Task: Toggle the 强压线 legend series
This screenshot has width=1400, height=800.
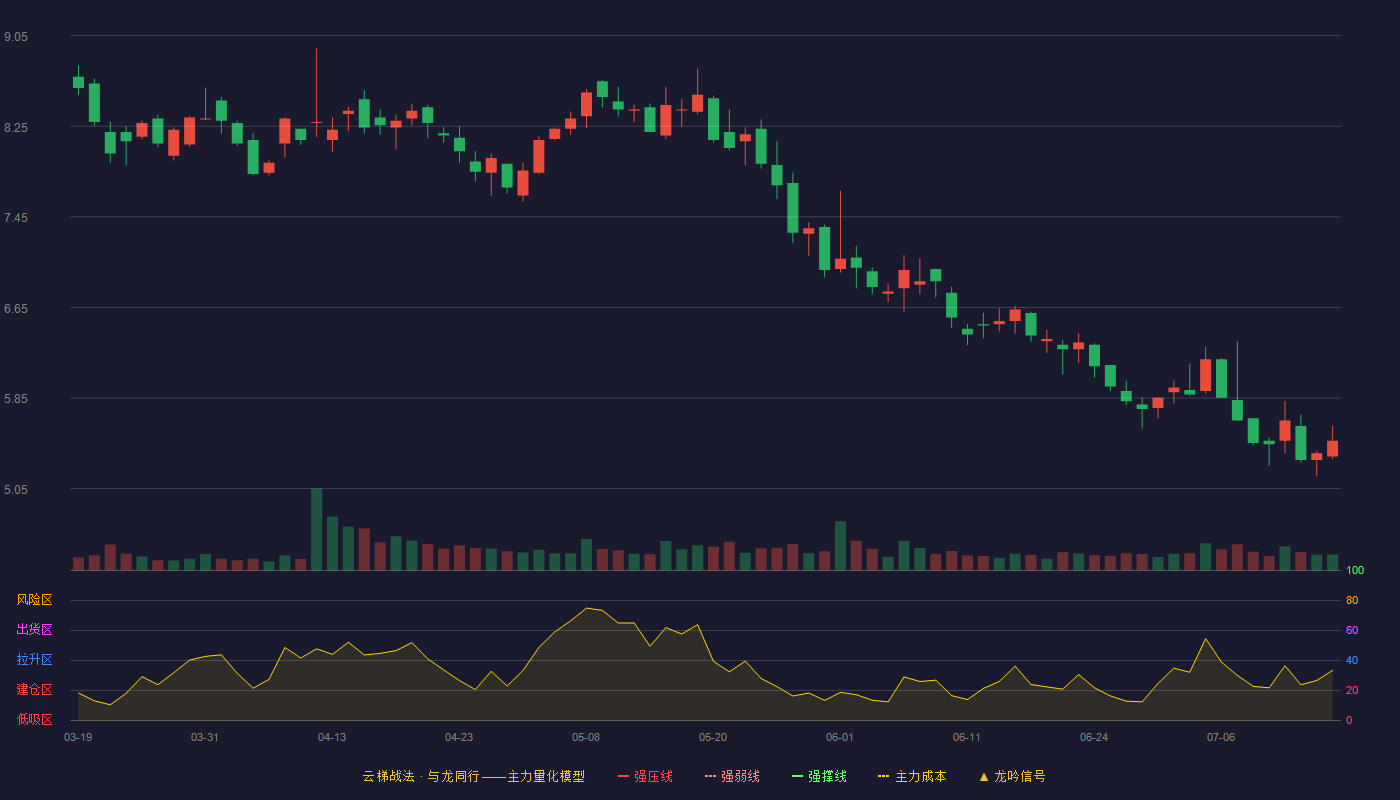Action: (x=645, y=776)
